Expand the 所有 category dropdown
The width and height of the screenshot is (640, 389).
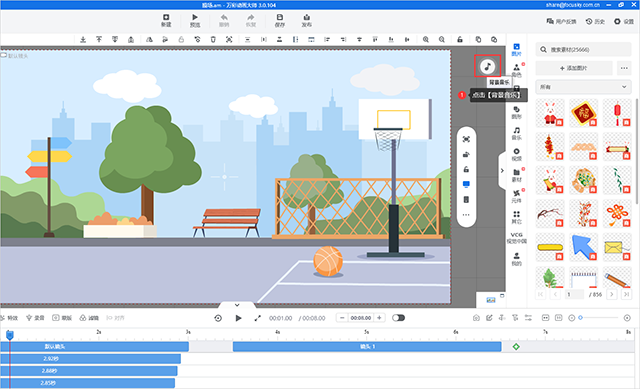point(583,87)
